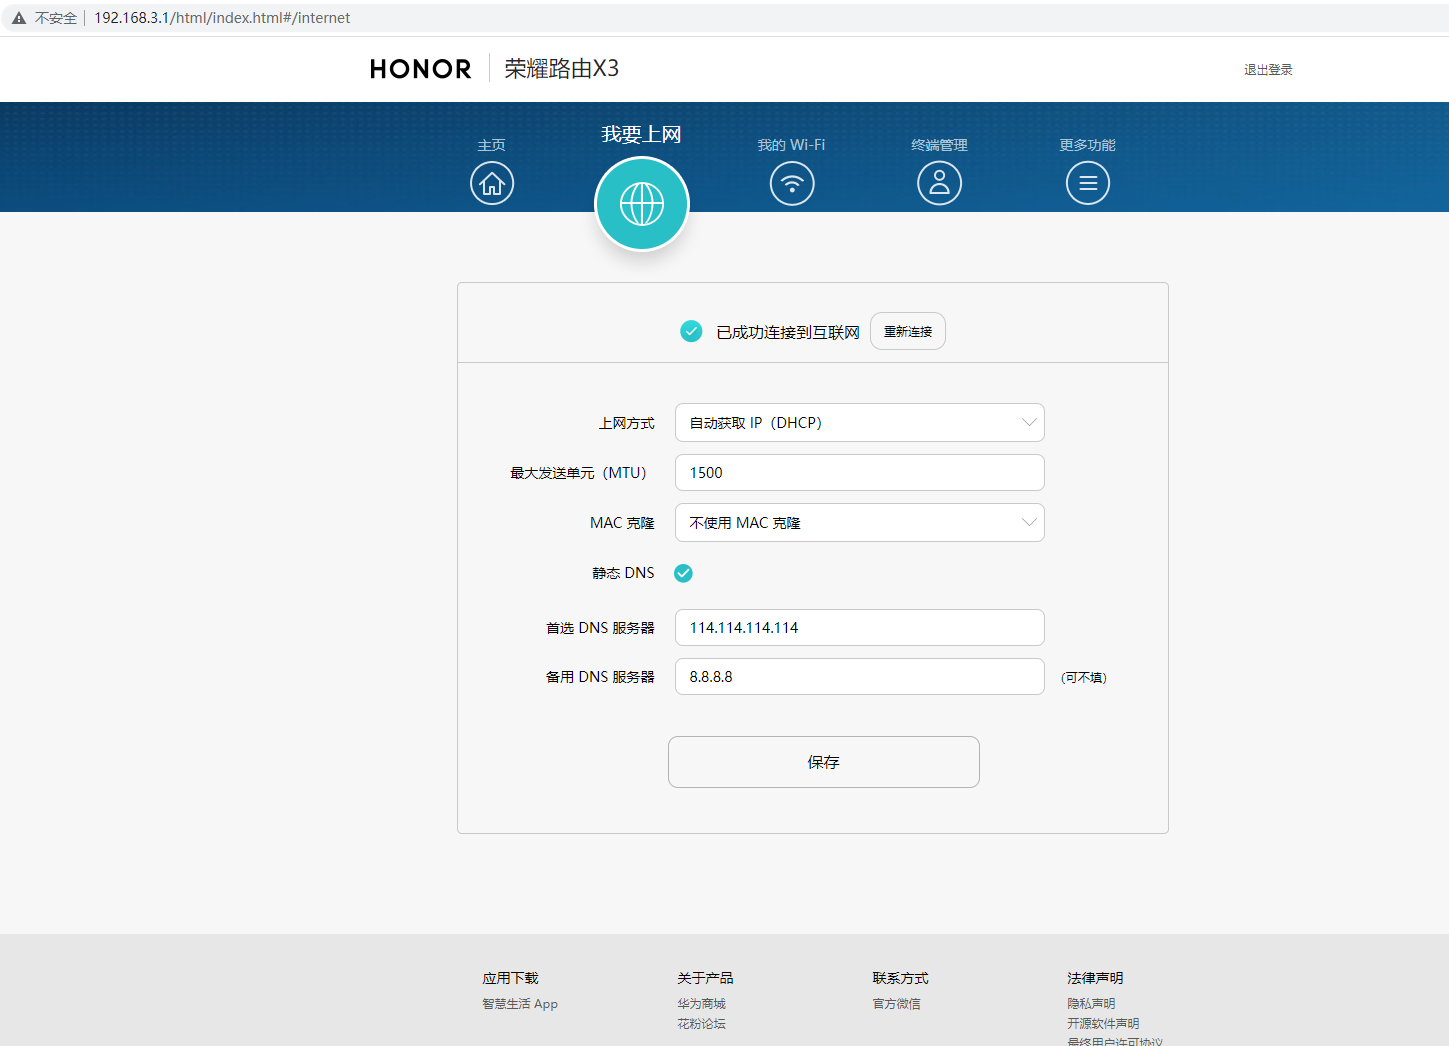
Task: Open the home page house icon
Action: pos(492,183)
